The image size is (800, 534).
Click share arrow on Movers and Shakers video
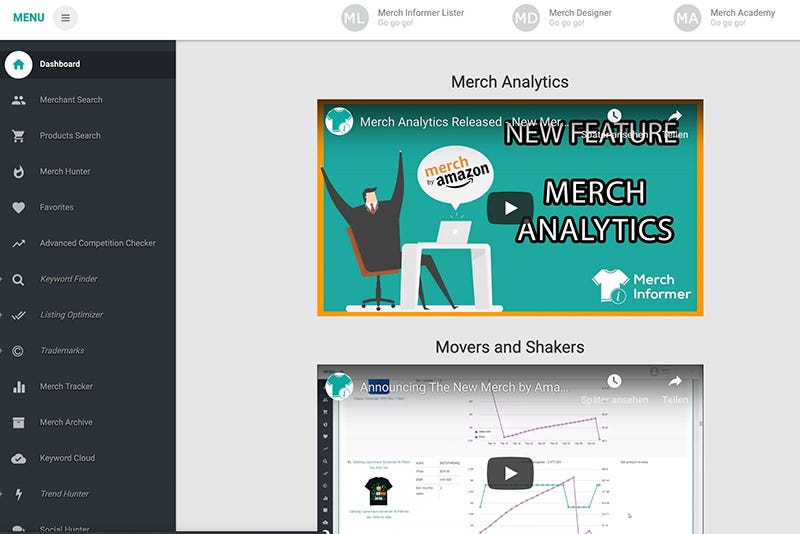pyautogui.click(x=675, y=382)
